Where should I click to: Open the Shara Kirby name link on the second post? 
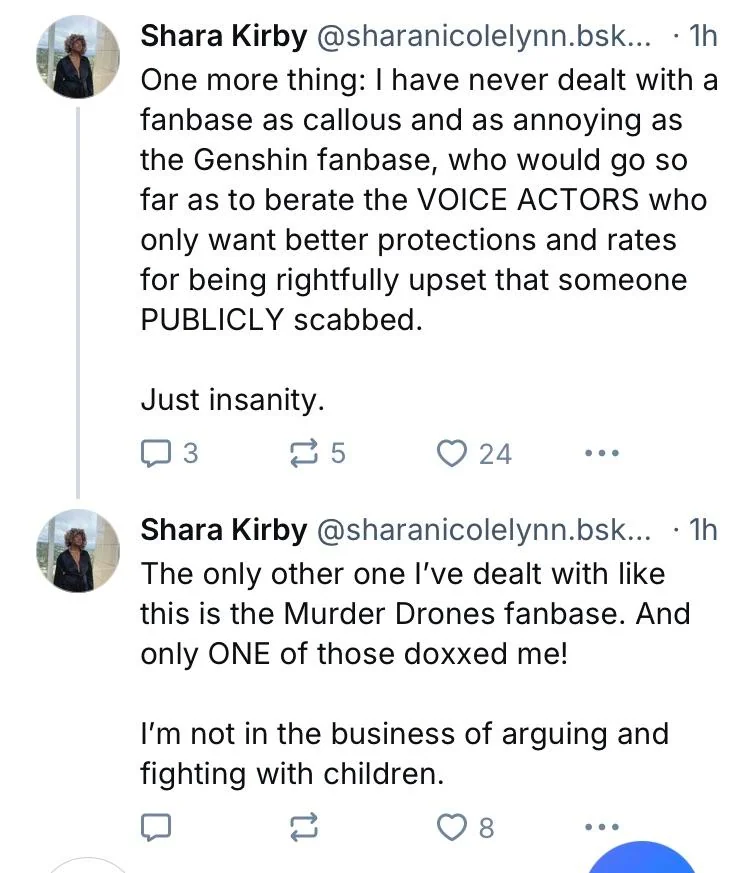[223, 528]
